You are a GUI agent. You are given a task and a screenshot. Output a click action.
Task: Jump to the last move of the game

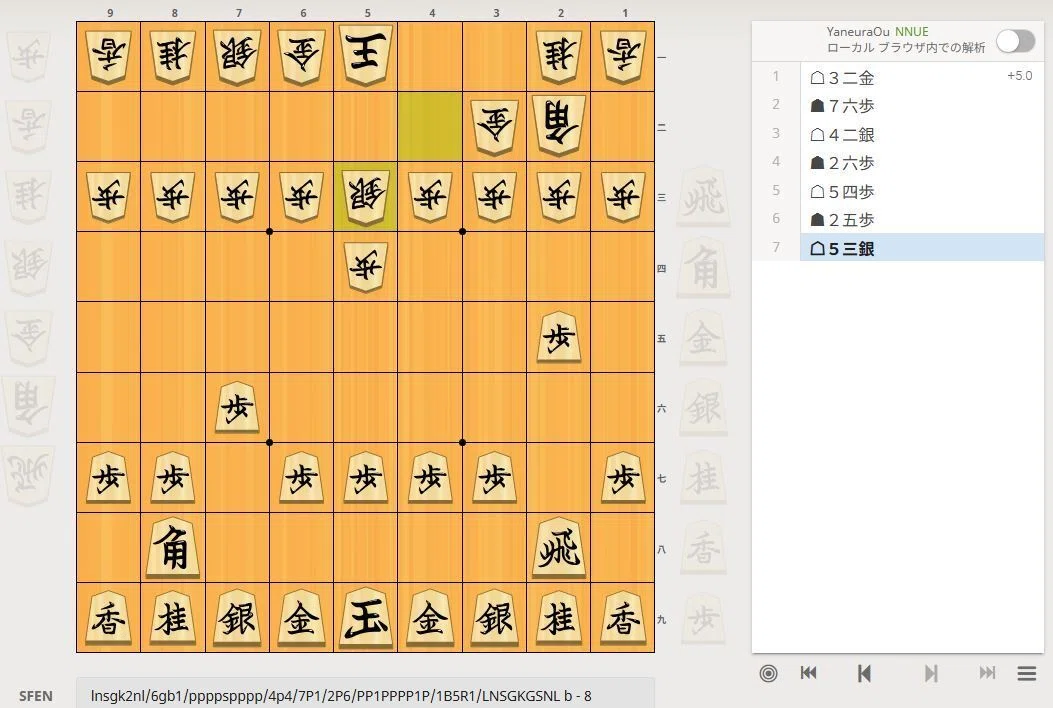pos(987,673)
